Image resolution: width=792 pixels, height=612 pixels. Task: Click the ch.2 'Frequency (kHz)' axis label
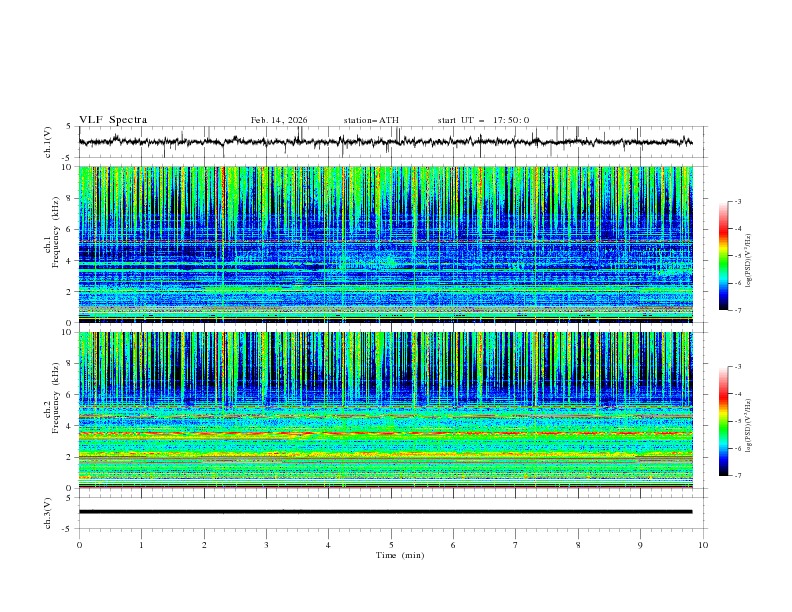pyautogui.click(x=55, y=398)
